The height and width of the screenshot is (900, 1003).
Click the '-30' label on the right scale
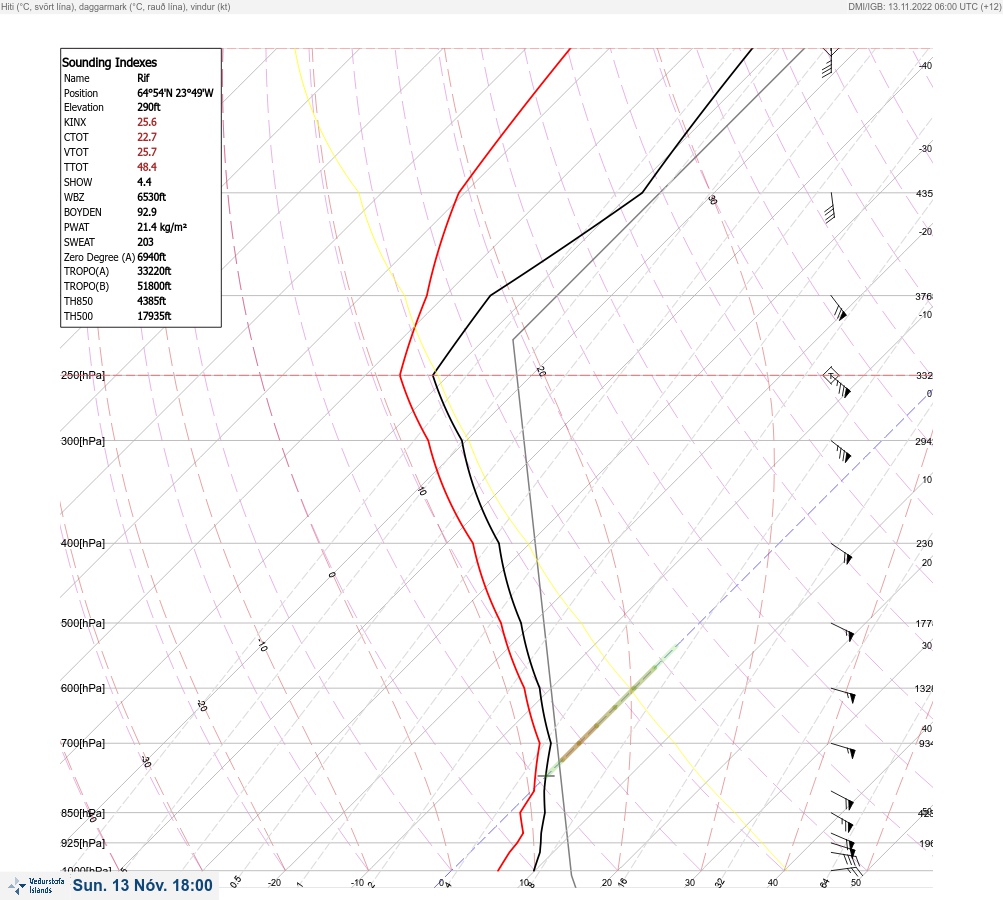tap(925, 148)
